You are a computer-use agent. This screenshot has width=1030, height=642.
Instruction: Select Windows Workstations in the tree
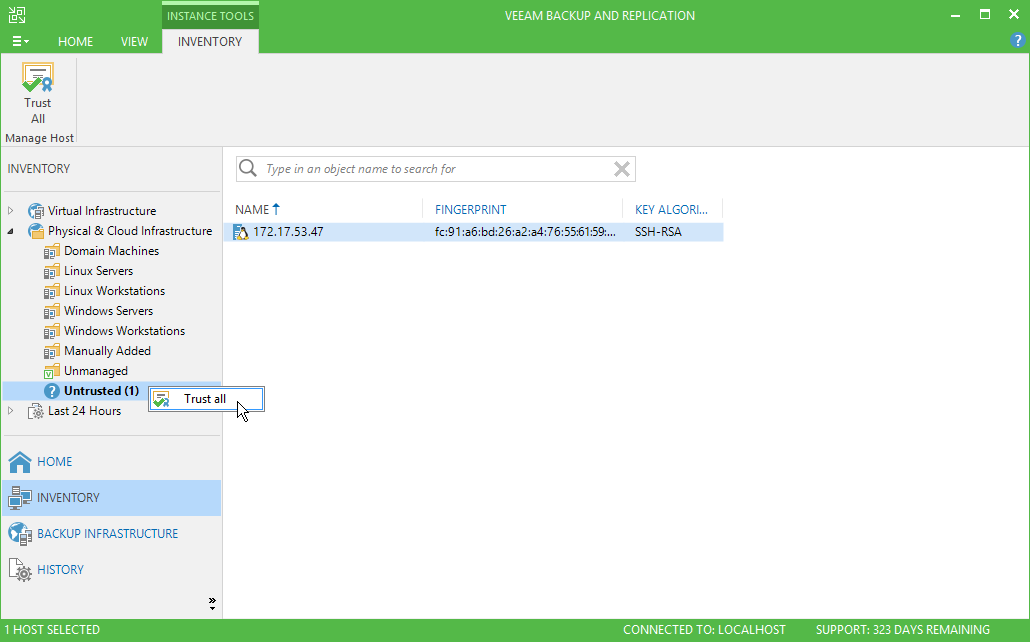[124, 331]
